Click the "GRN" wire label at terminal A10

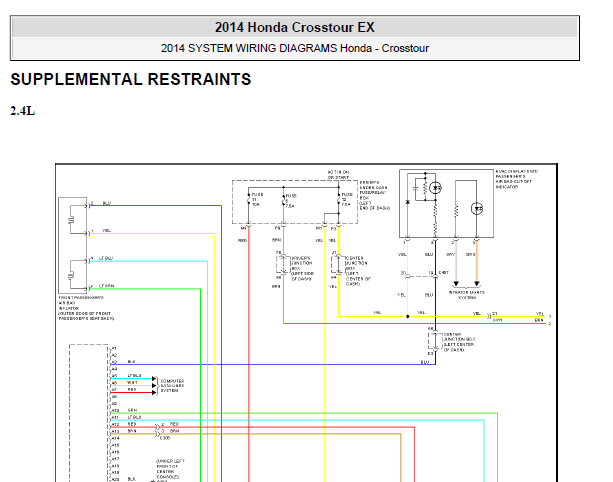pyautogui.click(x=132, y=410)
